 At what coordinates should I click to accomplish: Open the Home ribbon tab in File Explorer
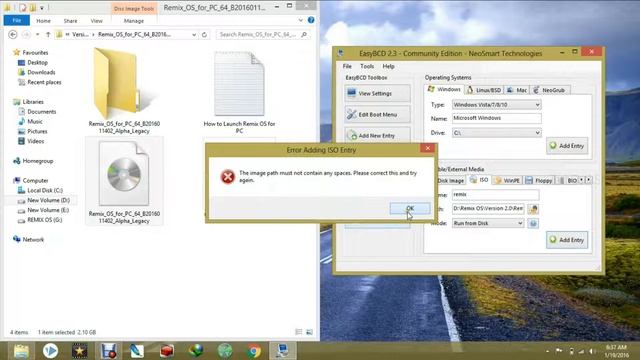point(43,21)
